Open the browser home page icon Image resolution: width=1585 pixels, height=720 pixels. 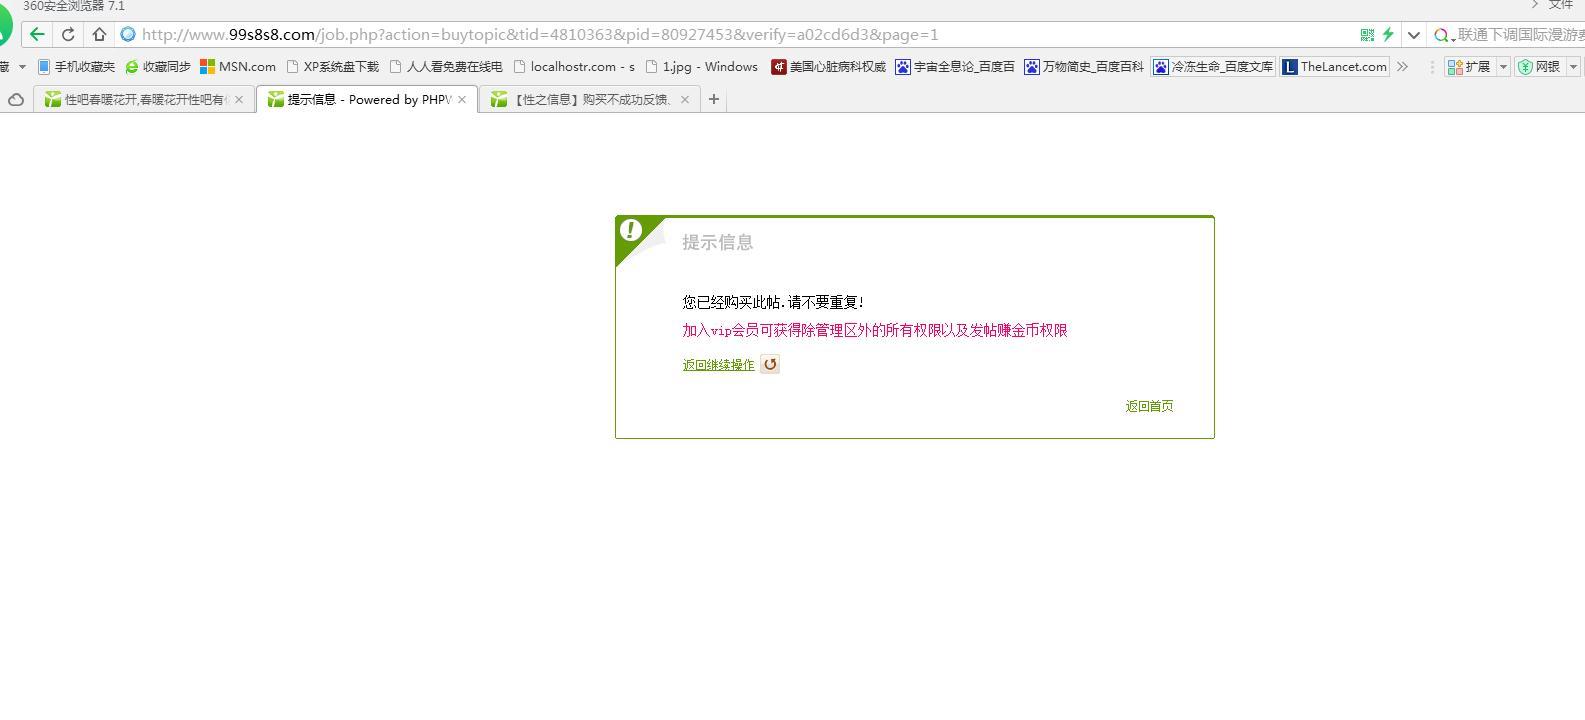click(99, 34)
